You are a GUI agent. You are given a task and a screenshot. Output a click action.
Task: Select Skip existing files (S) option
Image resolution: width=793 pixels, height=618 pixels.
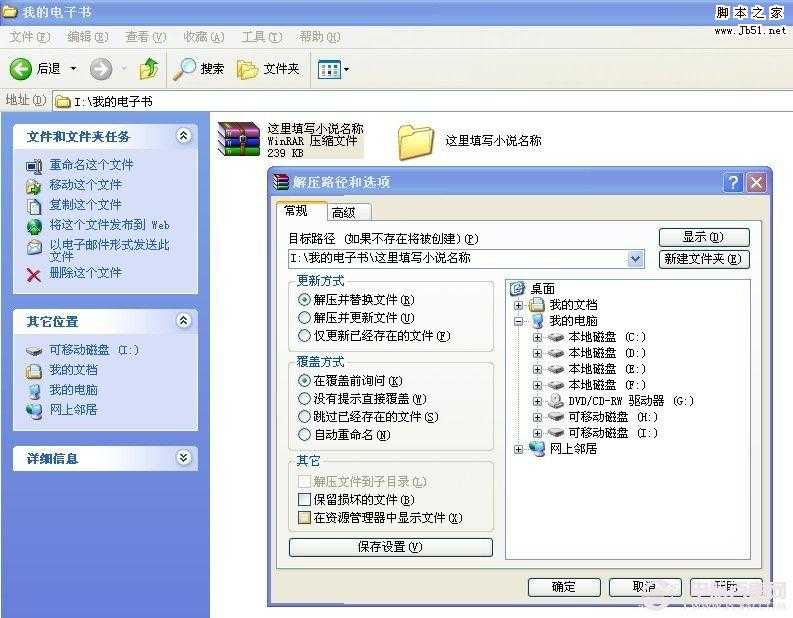tap(304, 417)
